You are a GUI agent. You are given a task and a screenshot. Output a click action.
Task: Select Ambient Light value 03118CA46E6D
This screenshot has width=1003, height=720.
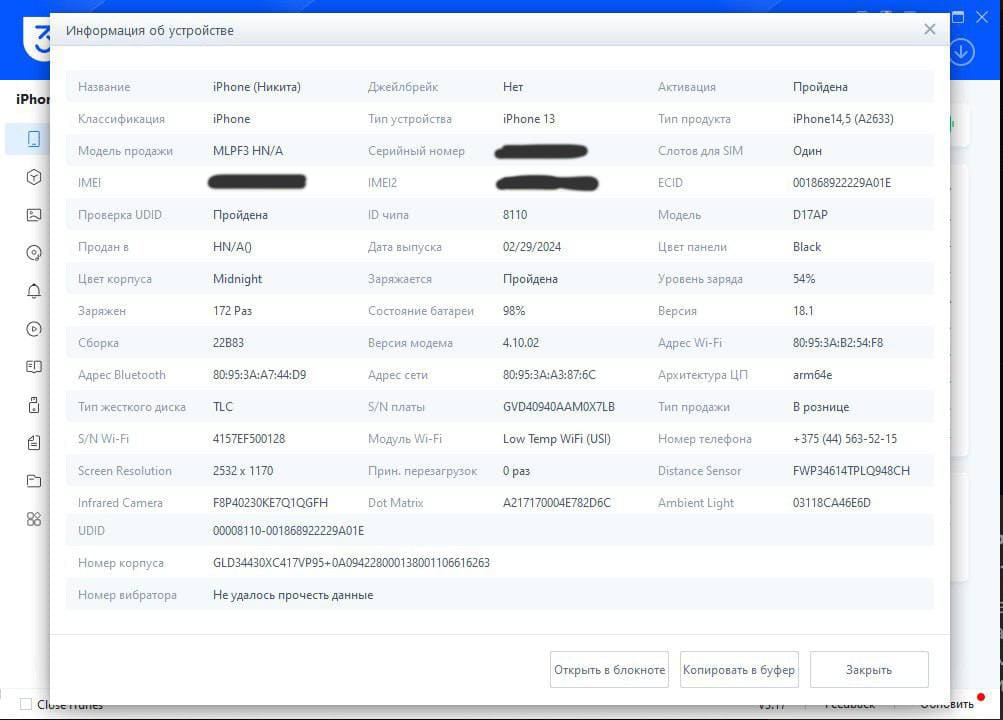tap(832, 503)
